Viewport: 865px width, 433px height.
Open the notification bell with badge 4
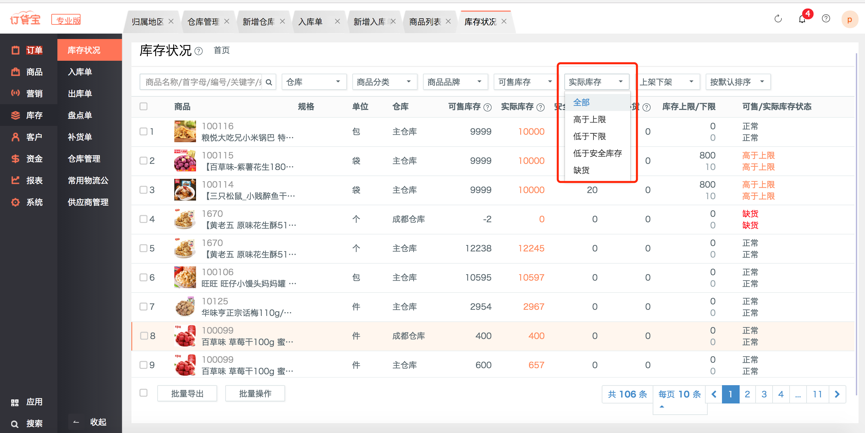pos(802,19)
